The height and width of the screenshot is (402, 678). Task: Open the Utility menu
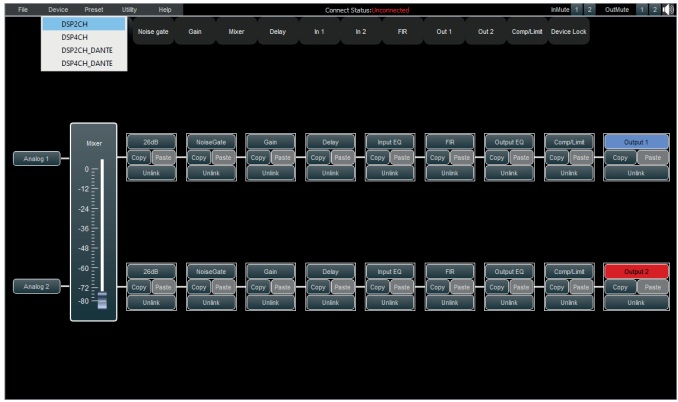point(129,9)
